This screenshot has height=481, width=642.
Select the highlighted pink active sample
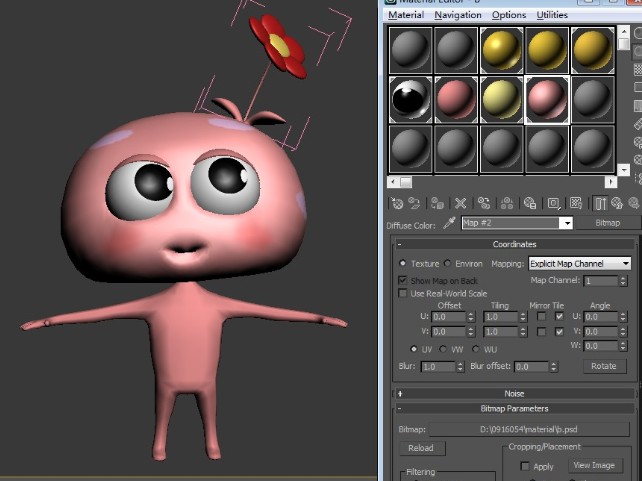[x=547, y=99]
